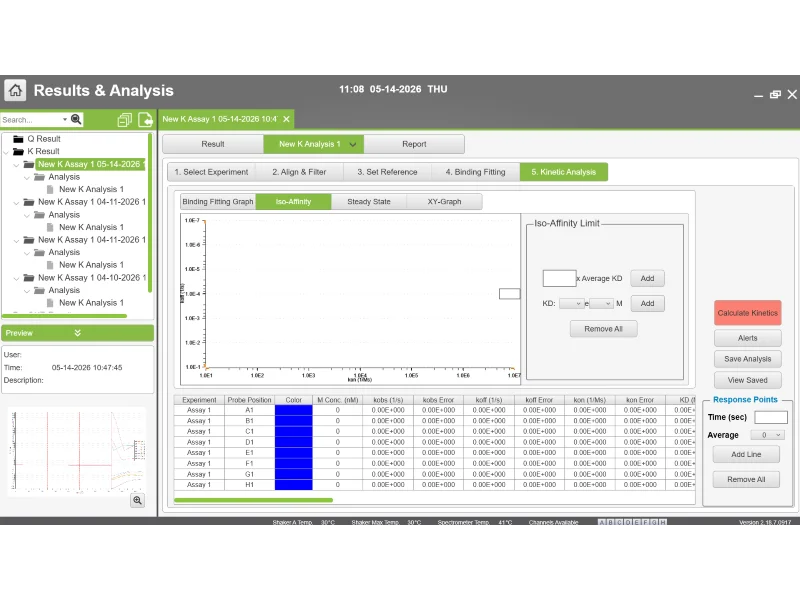Select the Iso-Affinity graph tab
Image resolution: width=800 pixels, height=600 pixels.
(x=293, y=202)
